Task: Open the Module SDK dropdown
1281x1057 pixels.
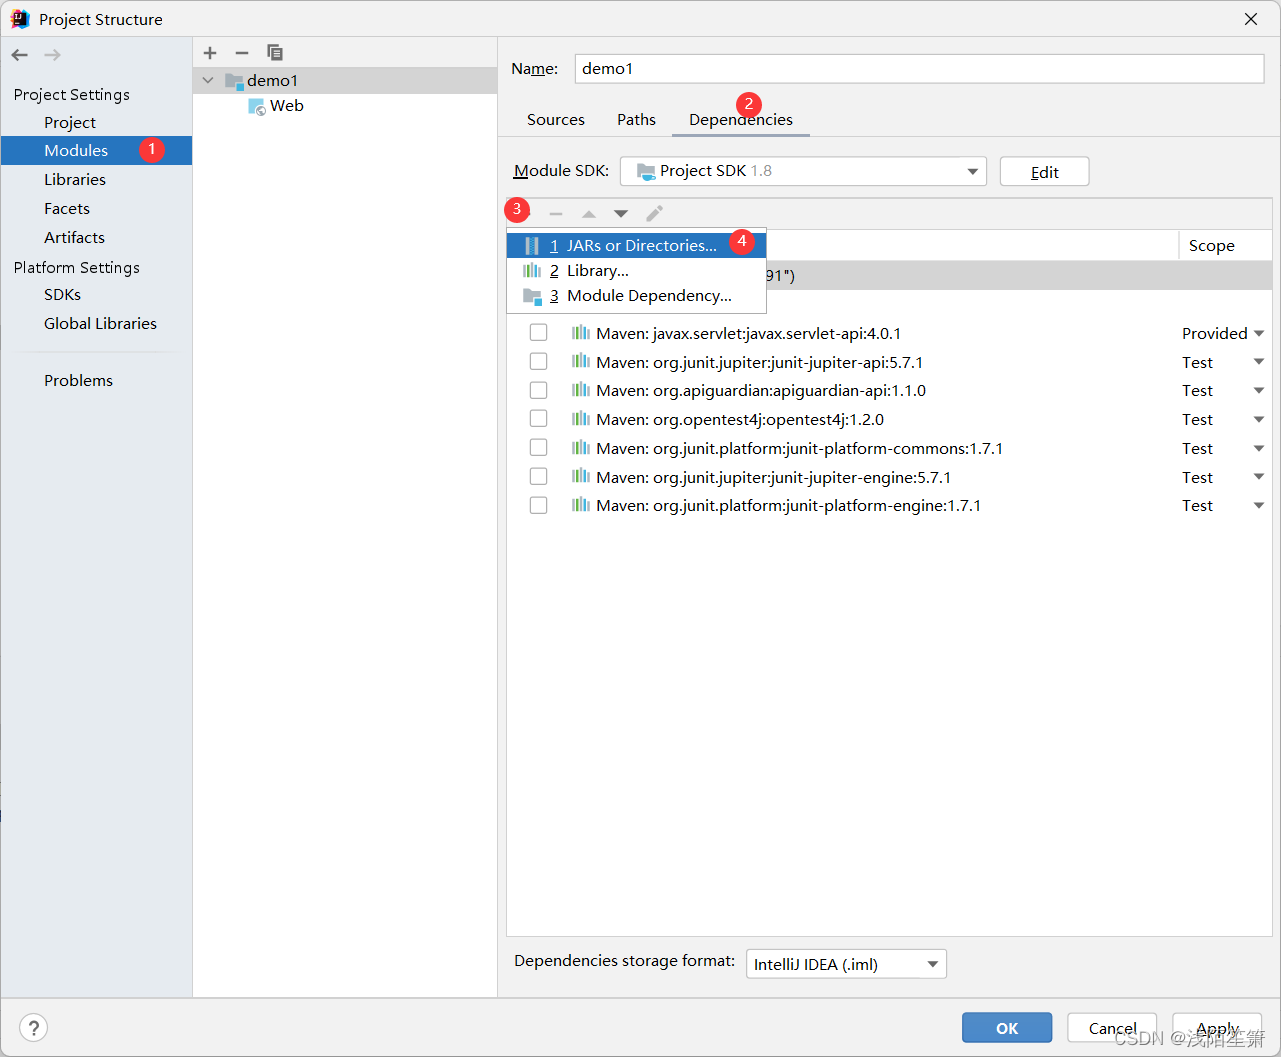Action: click(971, 171)
